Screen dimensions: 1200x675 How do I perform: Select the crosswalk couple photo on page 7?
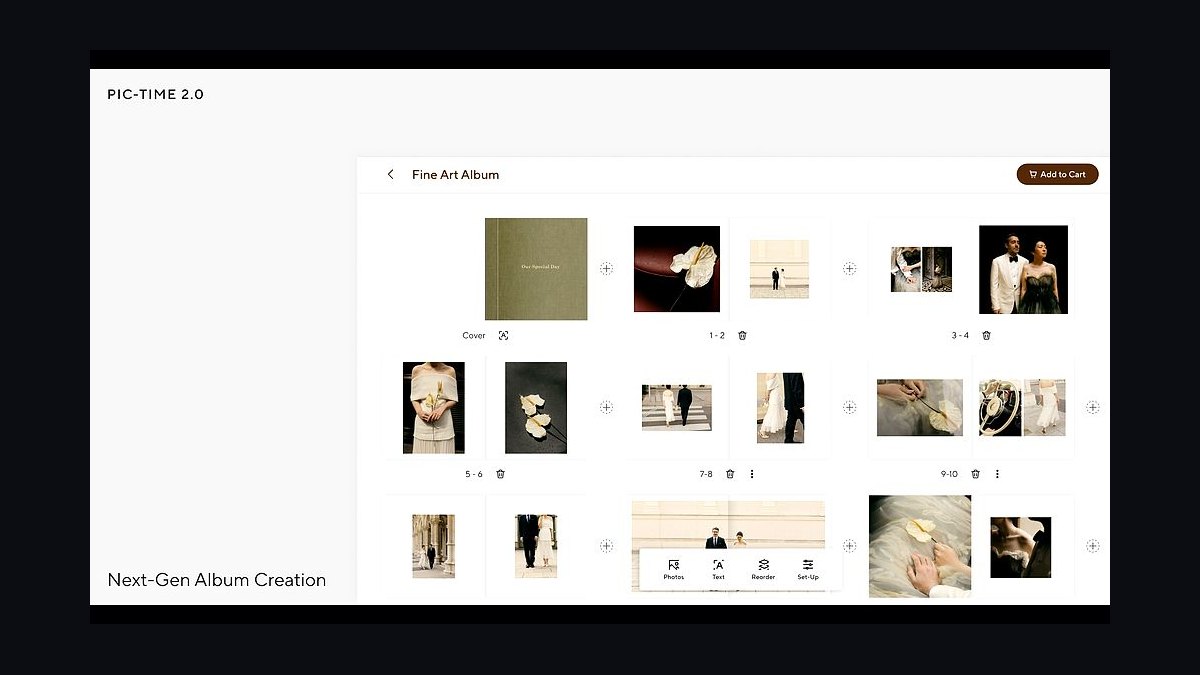677,407
